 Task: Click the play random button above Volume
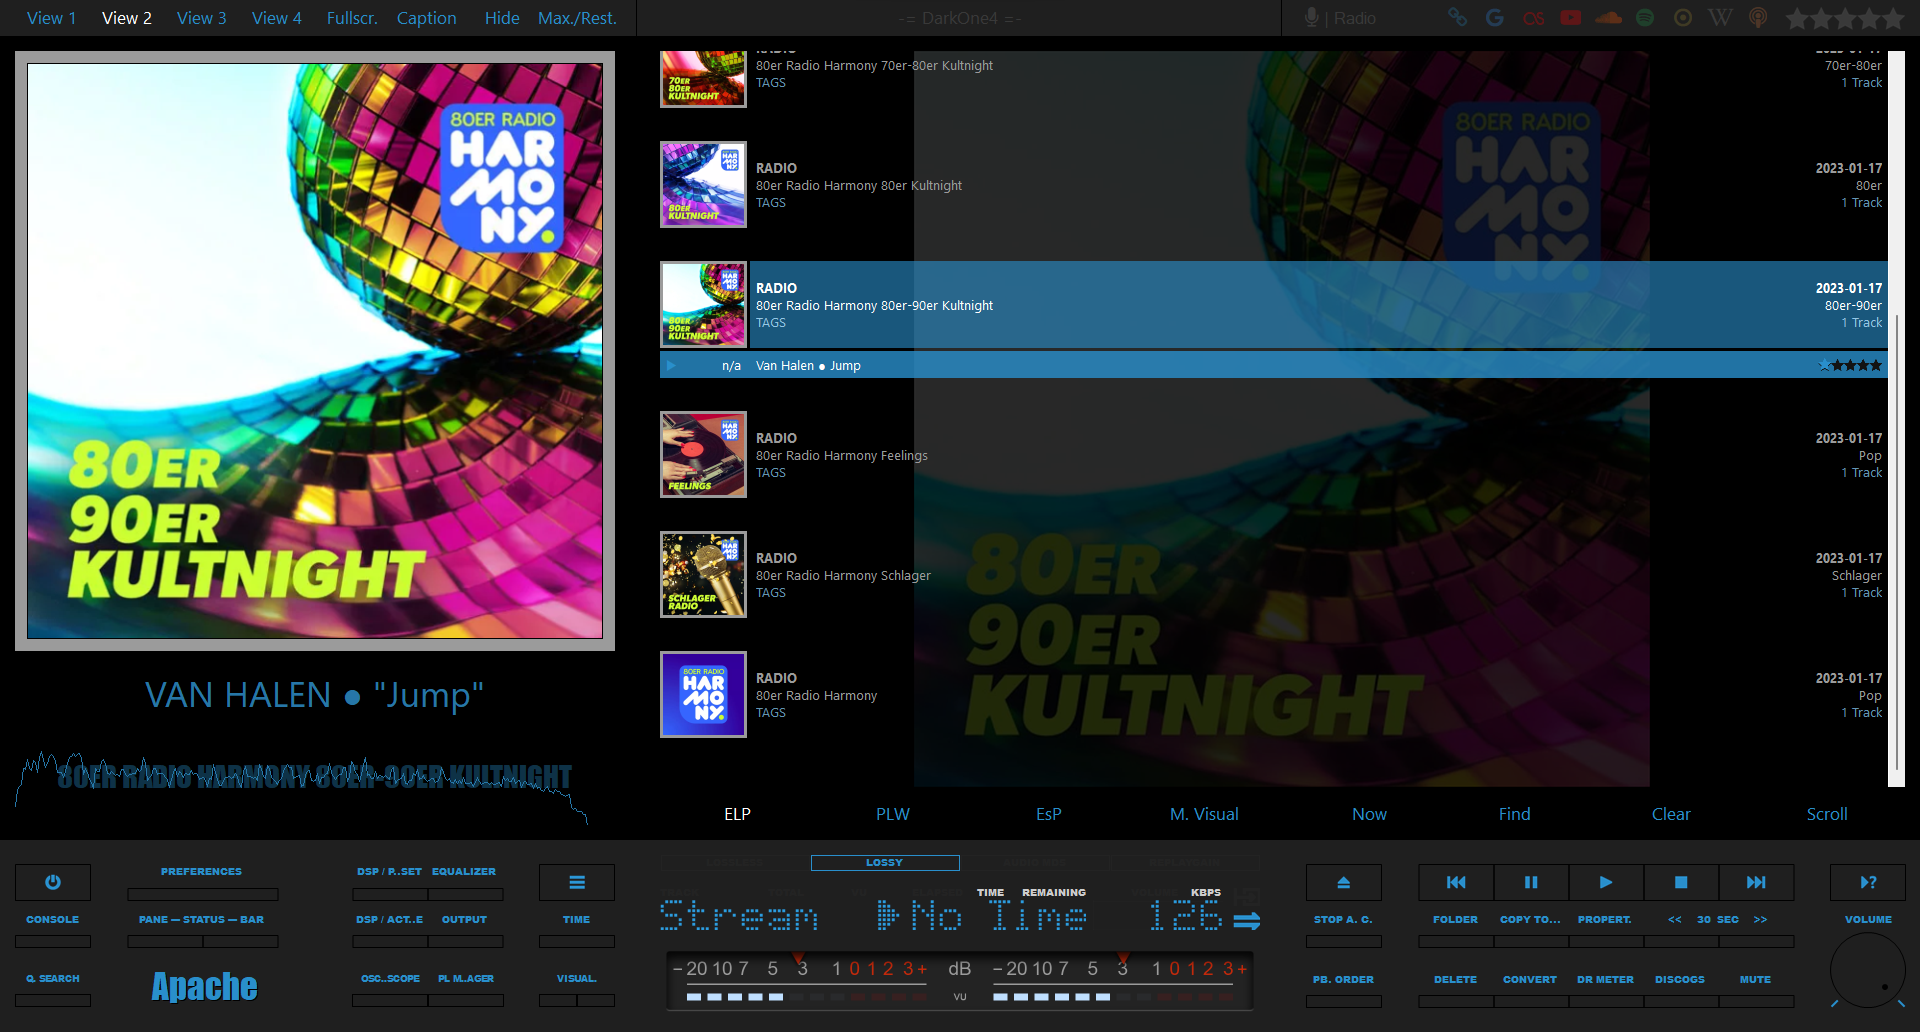coord(1868,882)
